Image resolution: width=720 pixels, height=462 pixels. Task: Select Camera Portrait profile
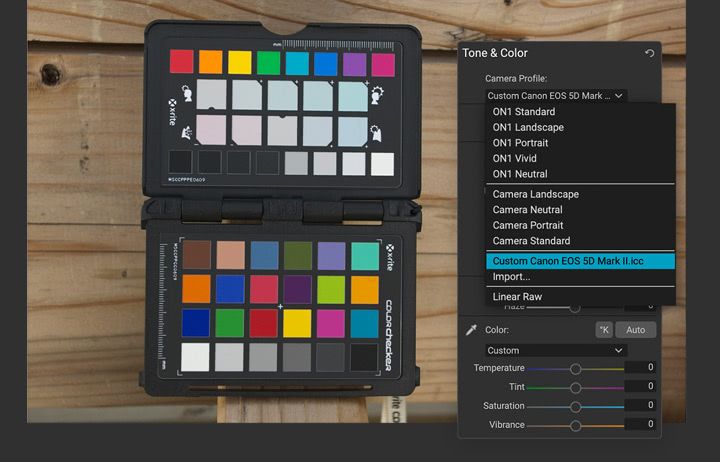tap(580, 225)
